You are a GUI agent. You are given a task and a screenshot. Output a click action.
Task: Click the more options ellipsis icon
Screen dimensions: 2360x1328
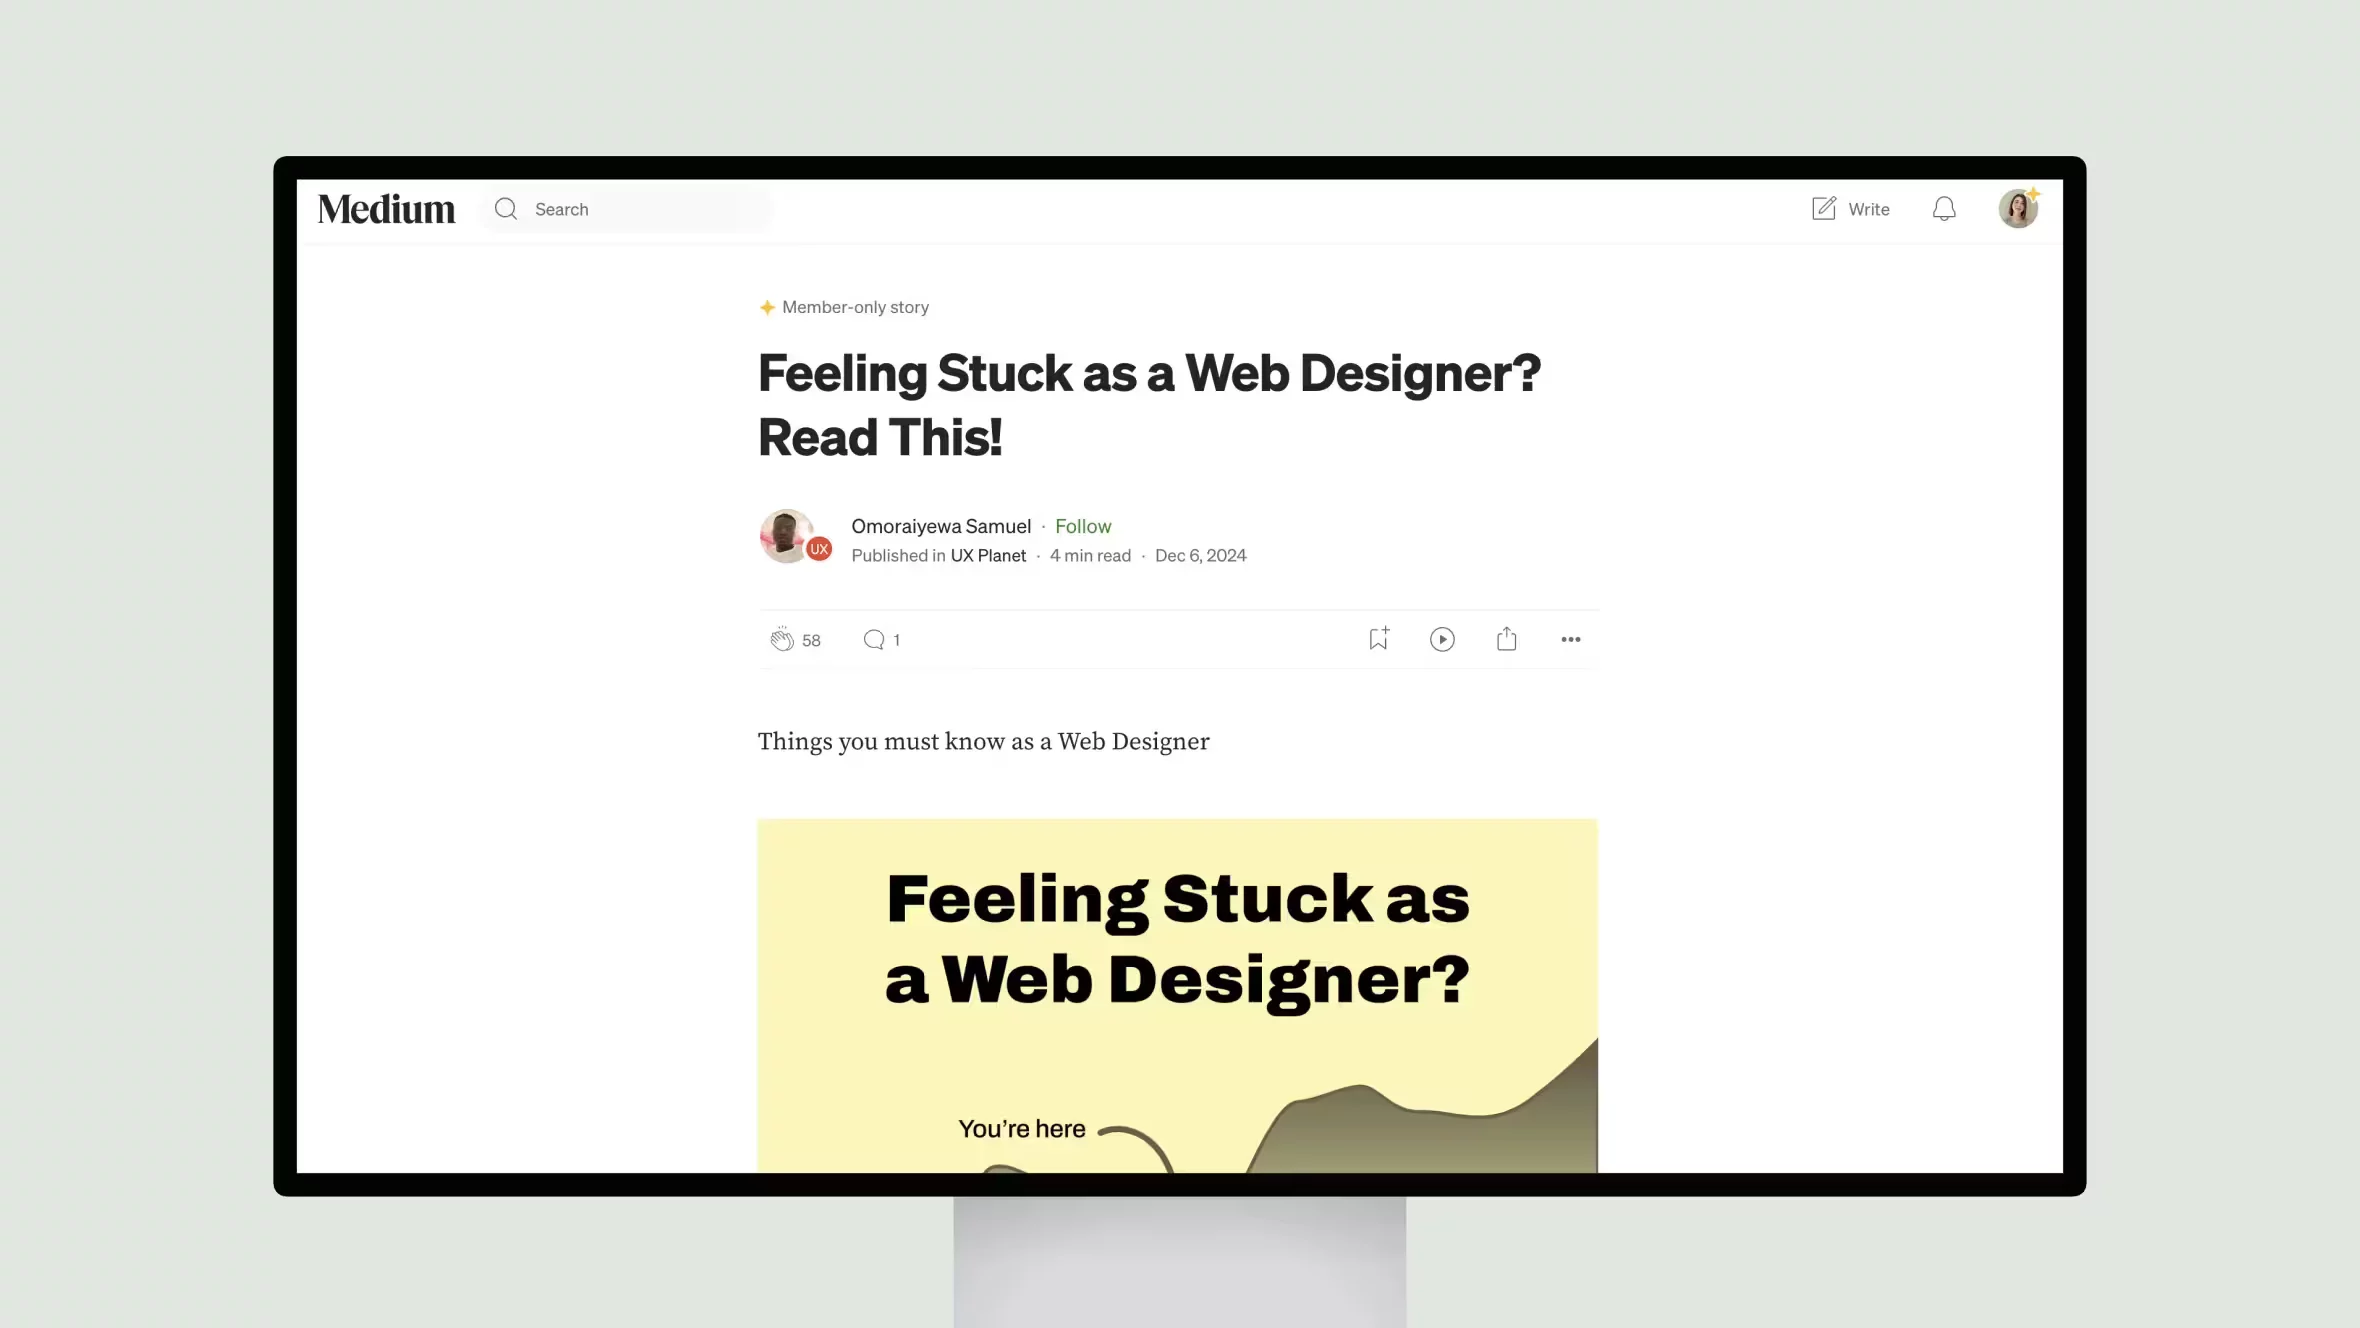click(1571, 639)
